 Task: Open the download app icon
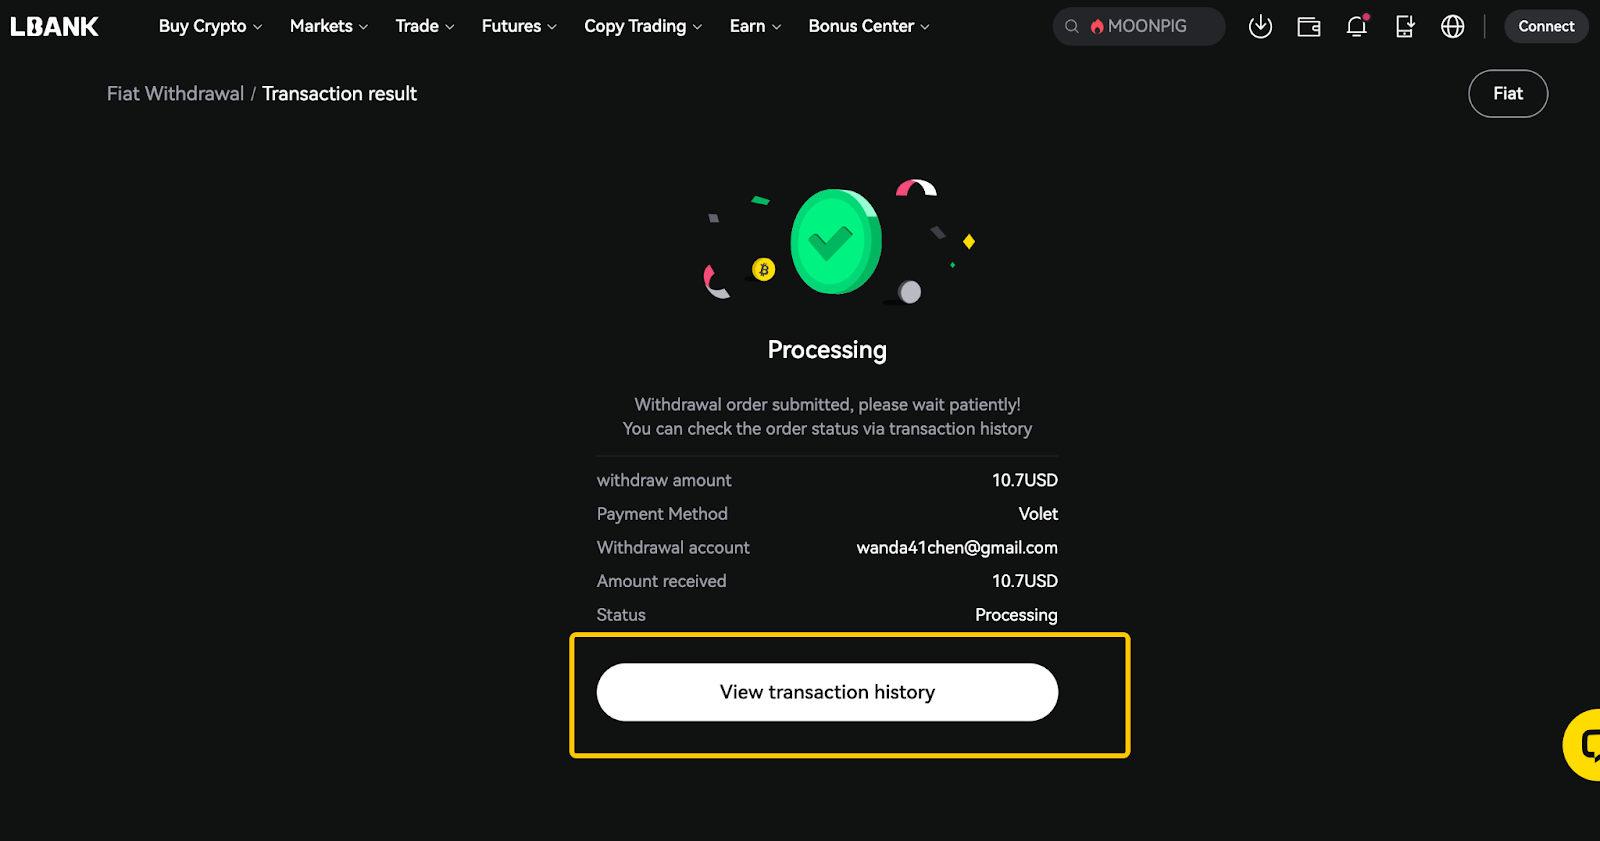coord(1260,26)
